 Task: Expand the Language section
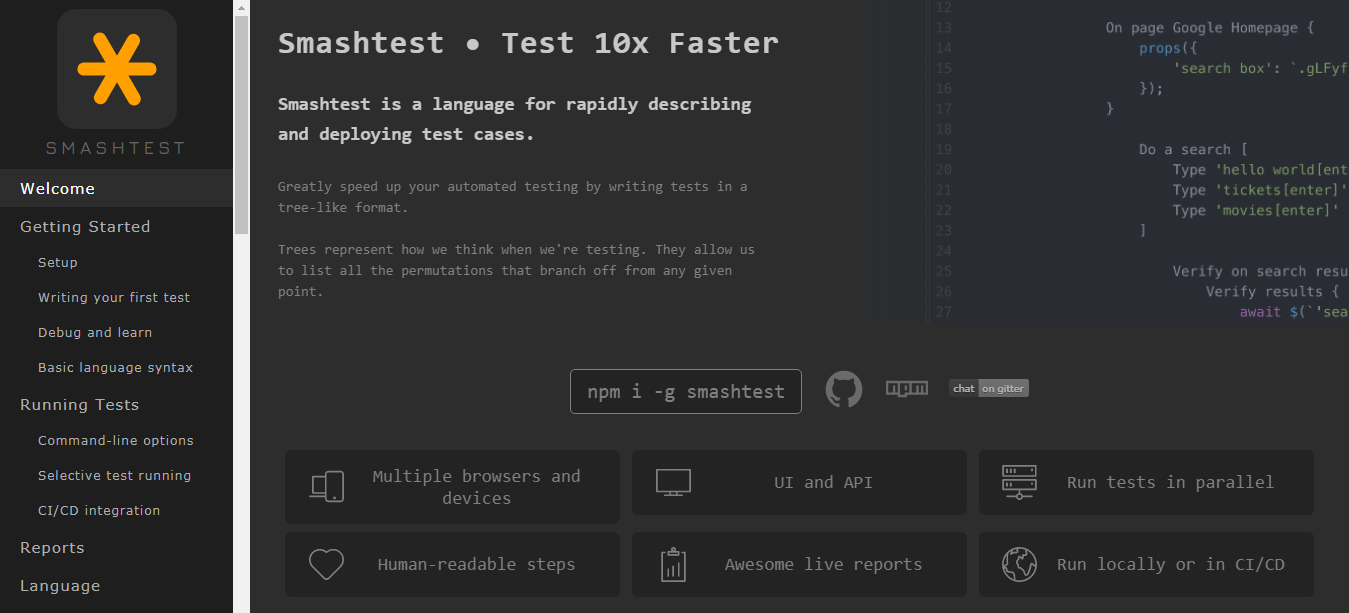click(x=60, y=585)
